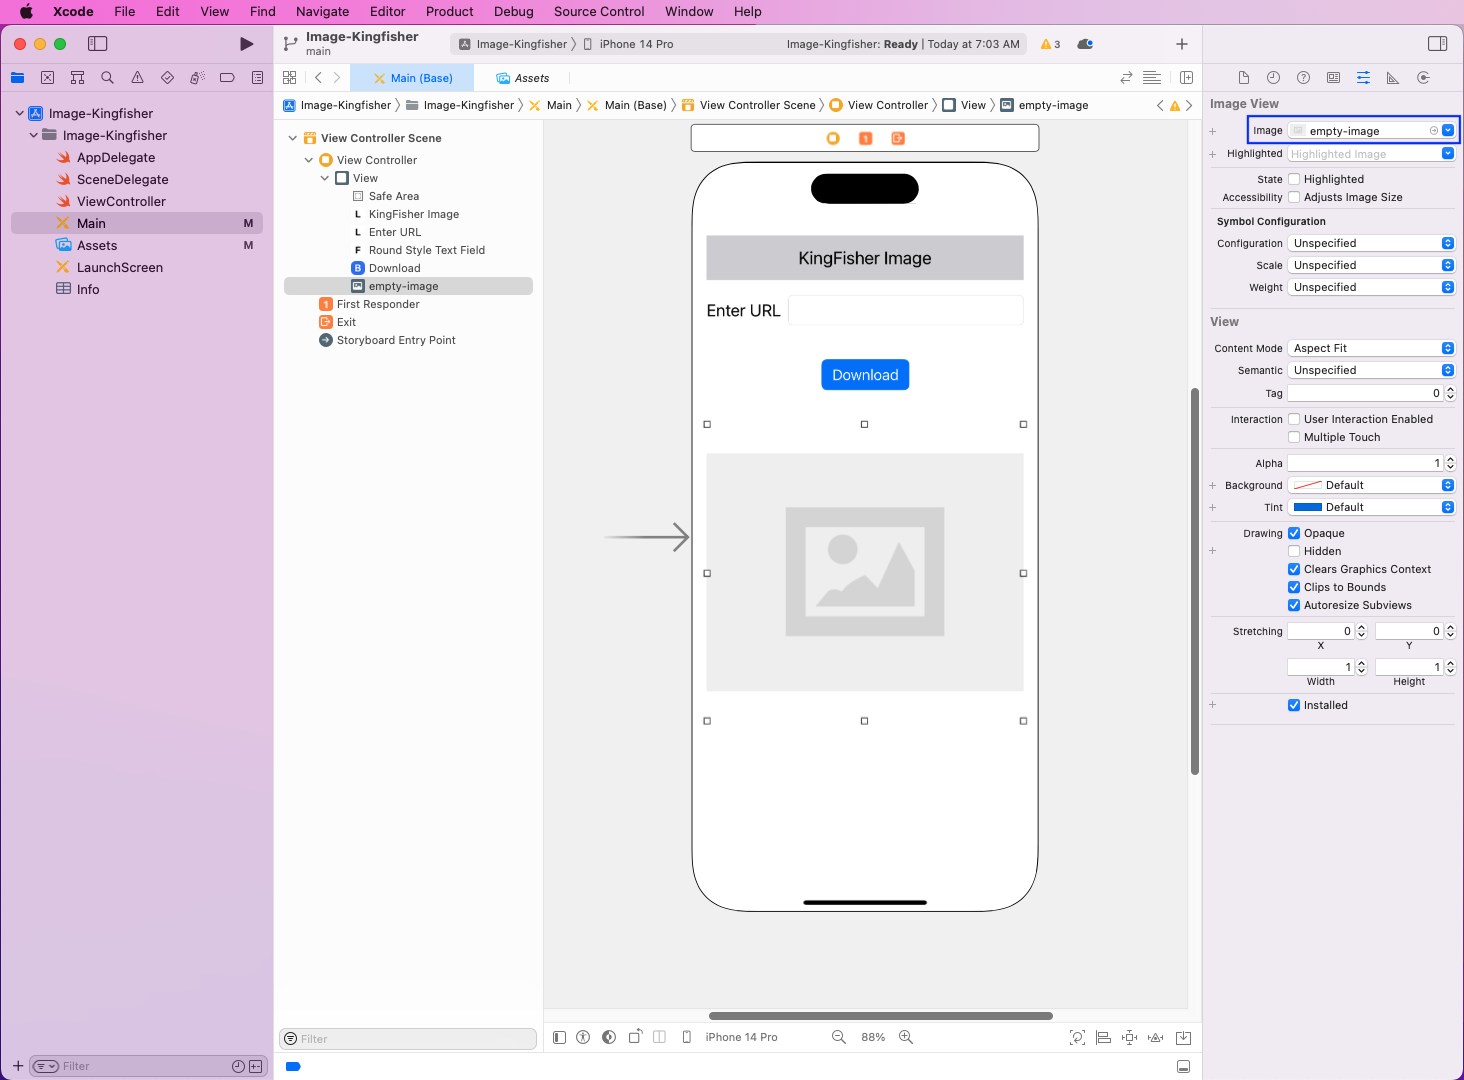Open the Editor menu
The image size is (1464, 1080).
(x=387, y=12)
